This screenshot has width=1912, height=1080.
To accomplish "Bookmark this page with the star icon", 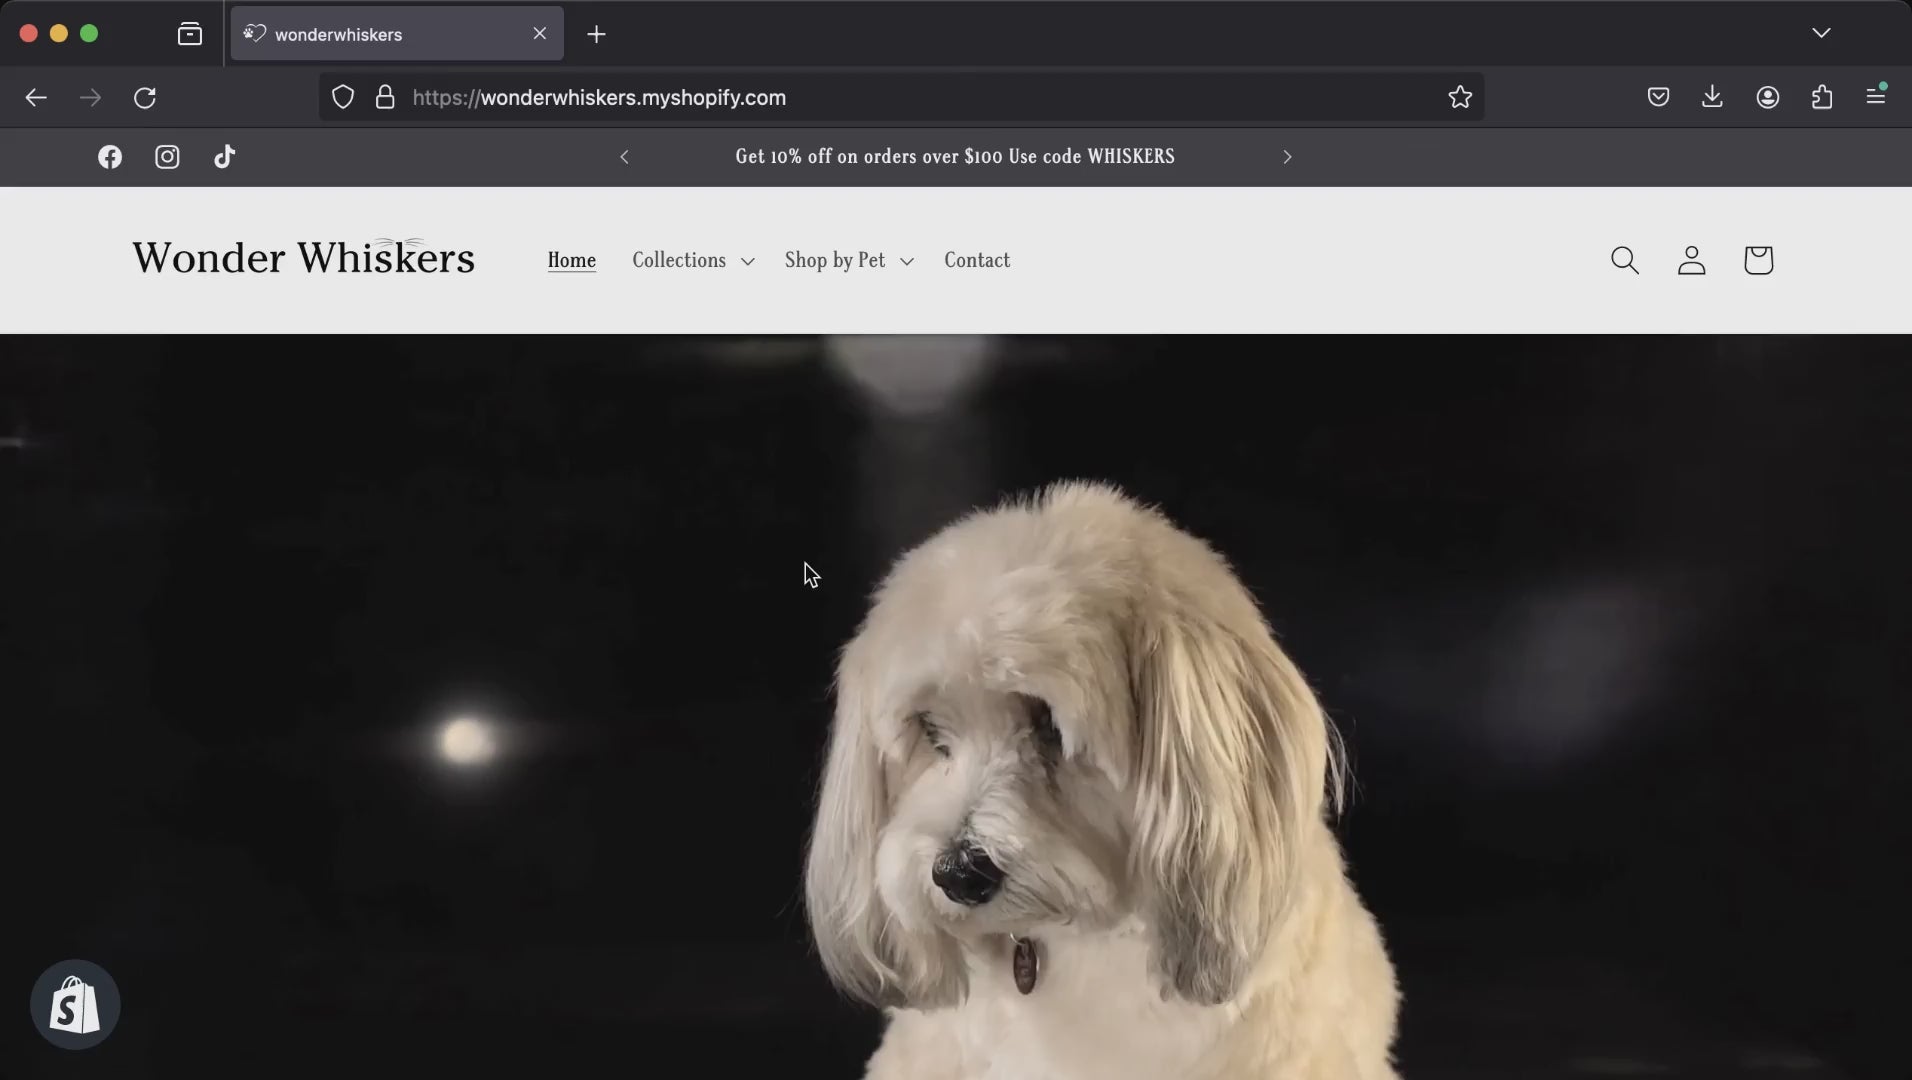I will 1460,97.
